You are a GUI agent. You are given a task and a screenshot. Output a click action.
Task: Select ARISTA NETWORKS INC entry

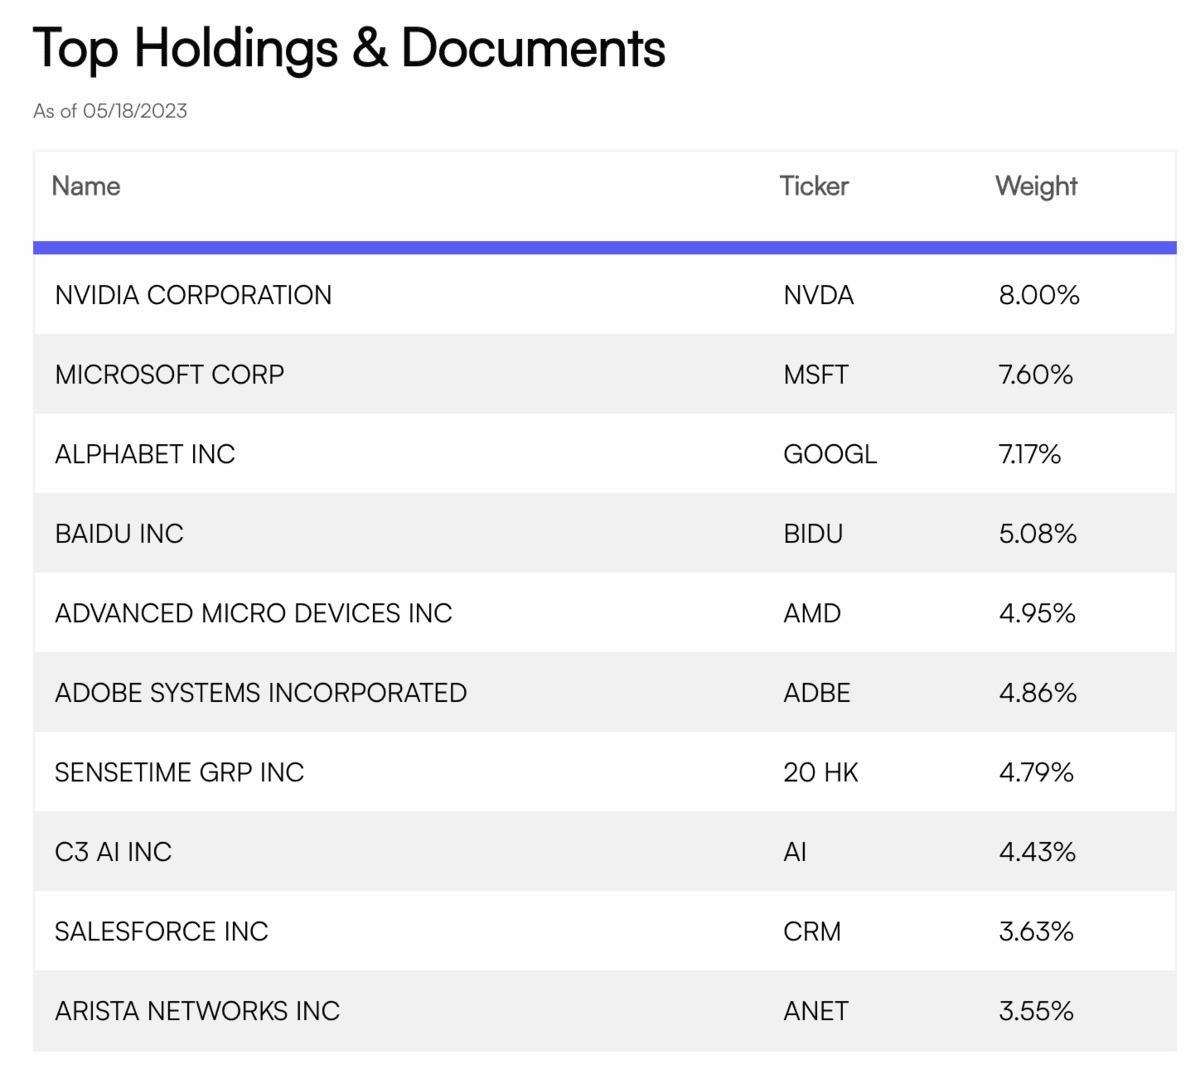pyautogui.click(x=197, y=1011)
